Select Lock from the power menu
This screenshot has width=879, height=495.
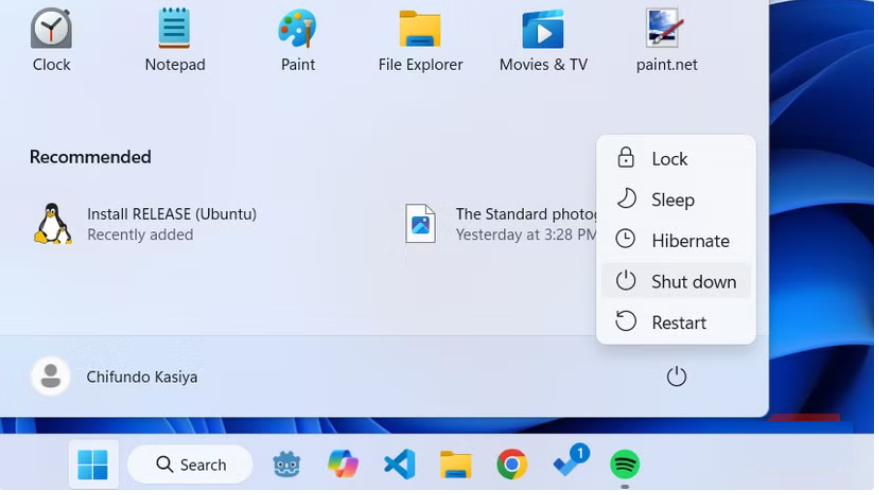(x=676, y=159)
